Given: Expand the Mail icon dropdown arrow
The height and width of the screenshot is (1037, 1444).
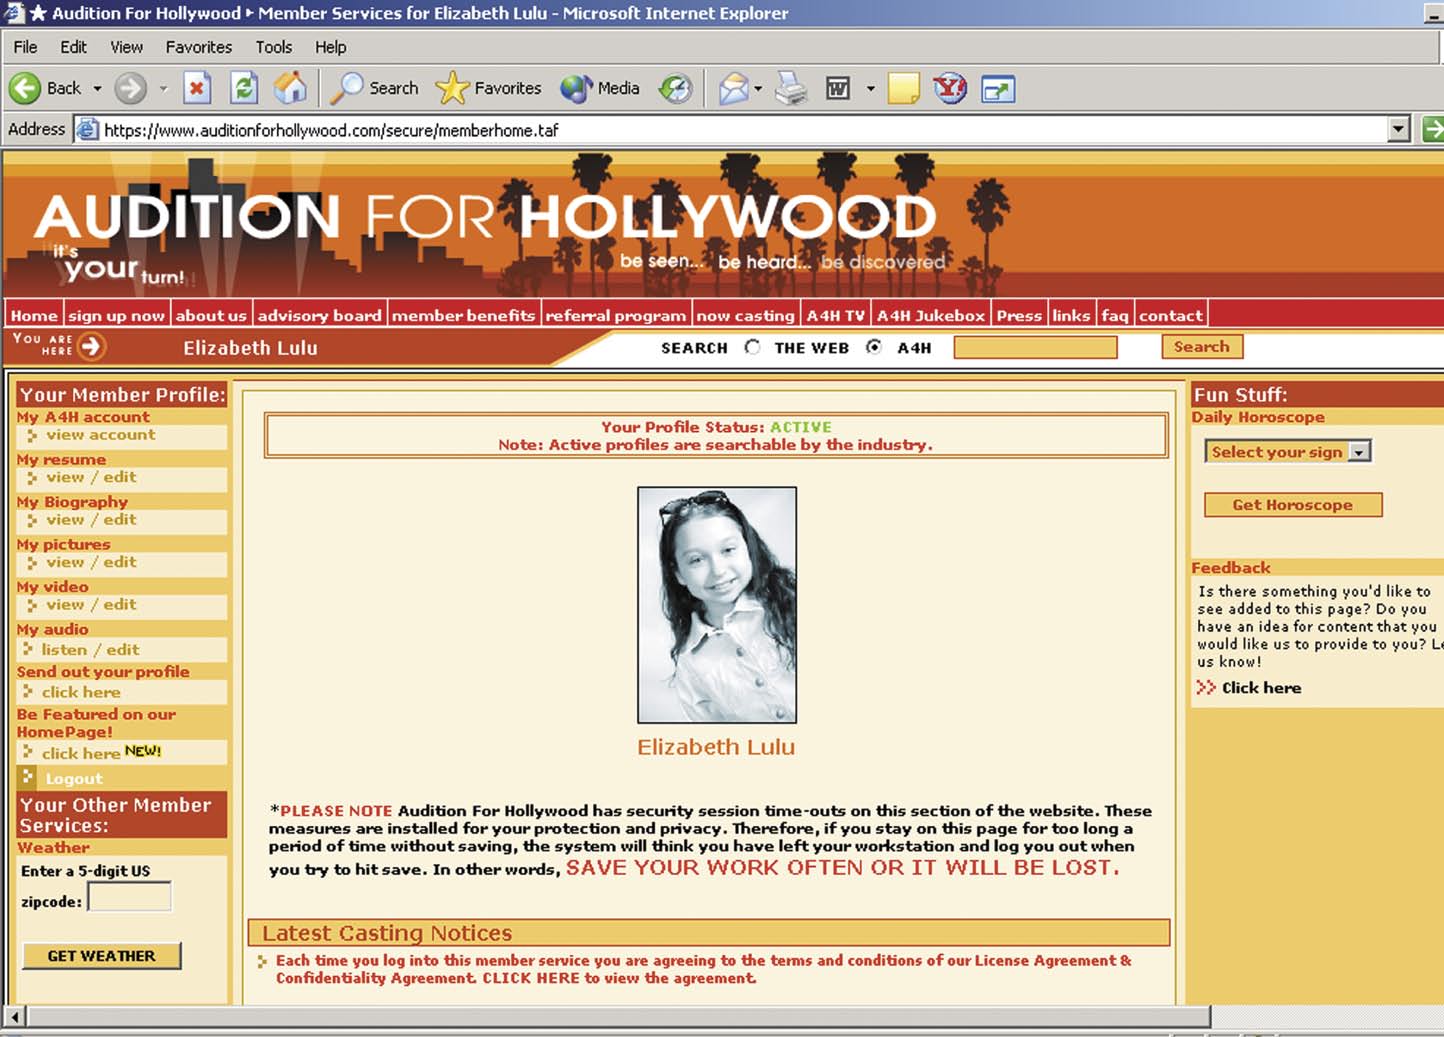Looking at the screenshot, I should (x=758, y=89).
